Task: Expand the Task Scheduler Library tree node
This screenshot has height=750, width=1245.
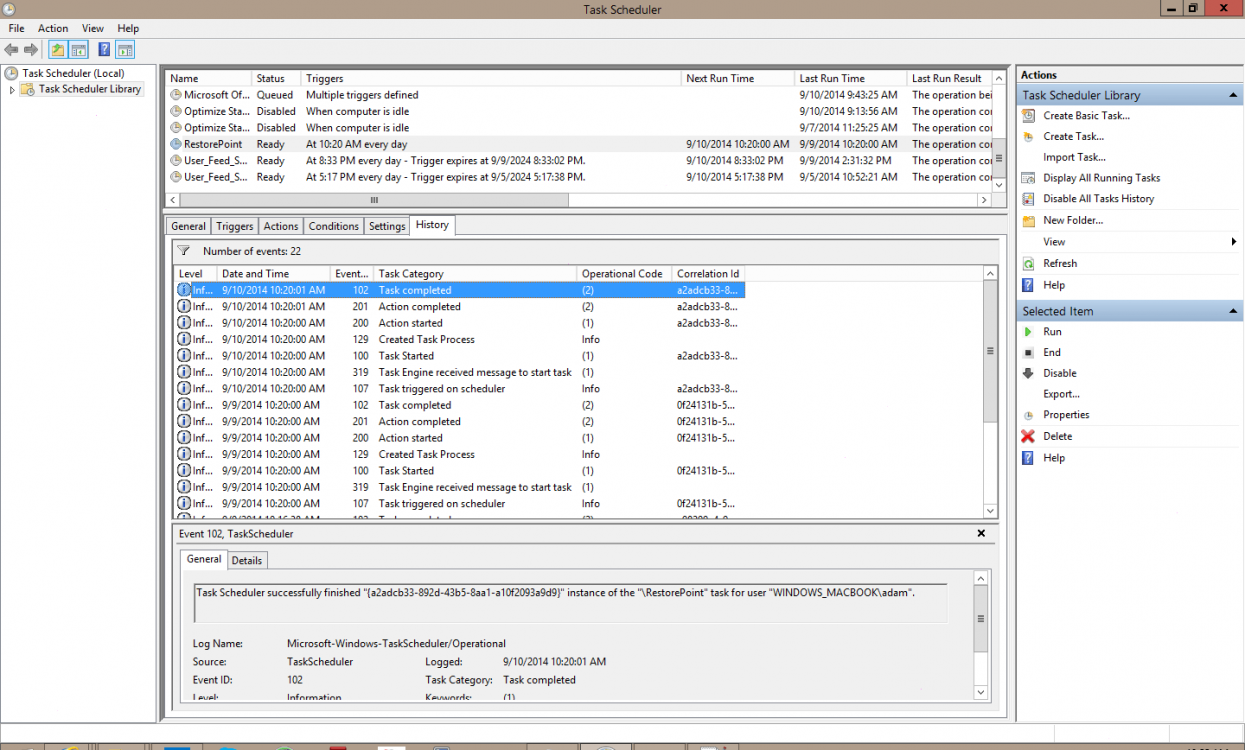Action: click(x=12, y=90)
